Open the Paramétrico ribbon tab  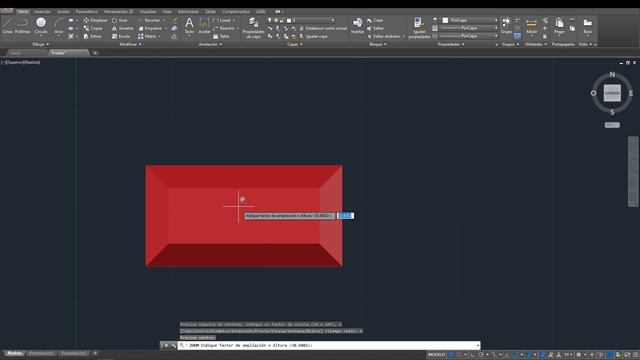click(x=87, y=11)
